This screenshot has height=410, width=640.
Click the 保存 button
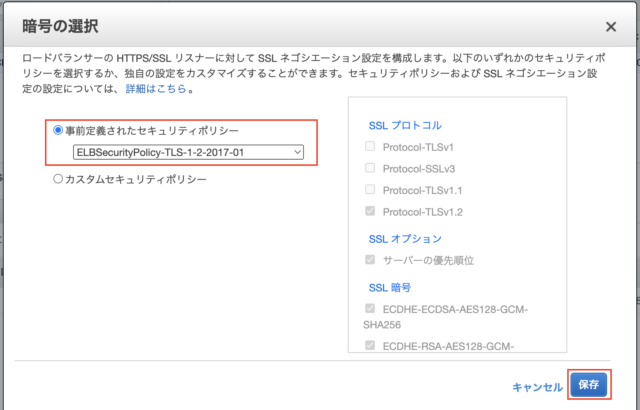click(x=589, y=384)
